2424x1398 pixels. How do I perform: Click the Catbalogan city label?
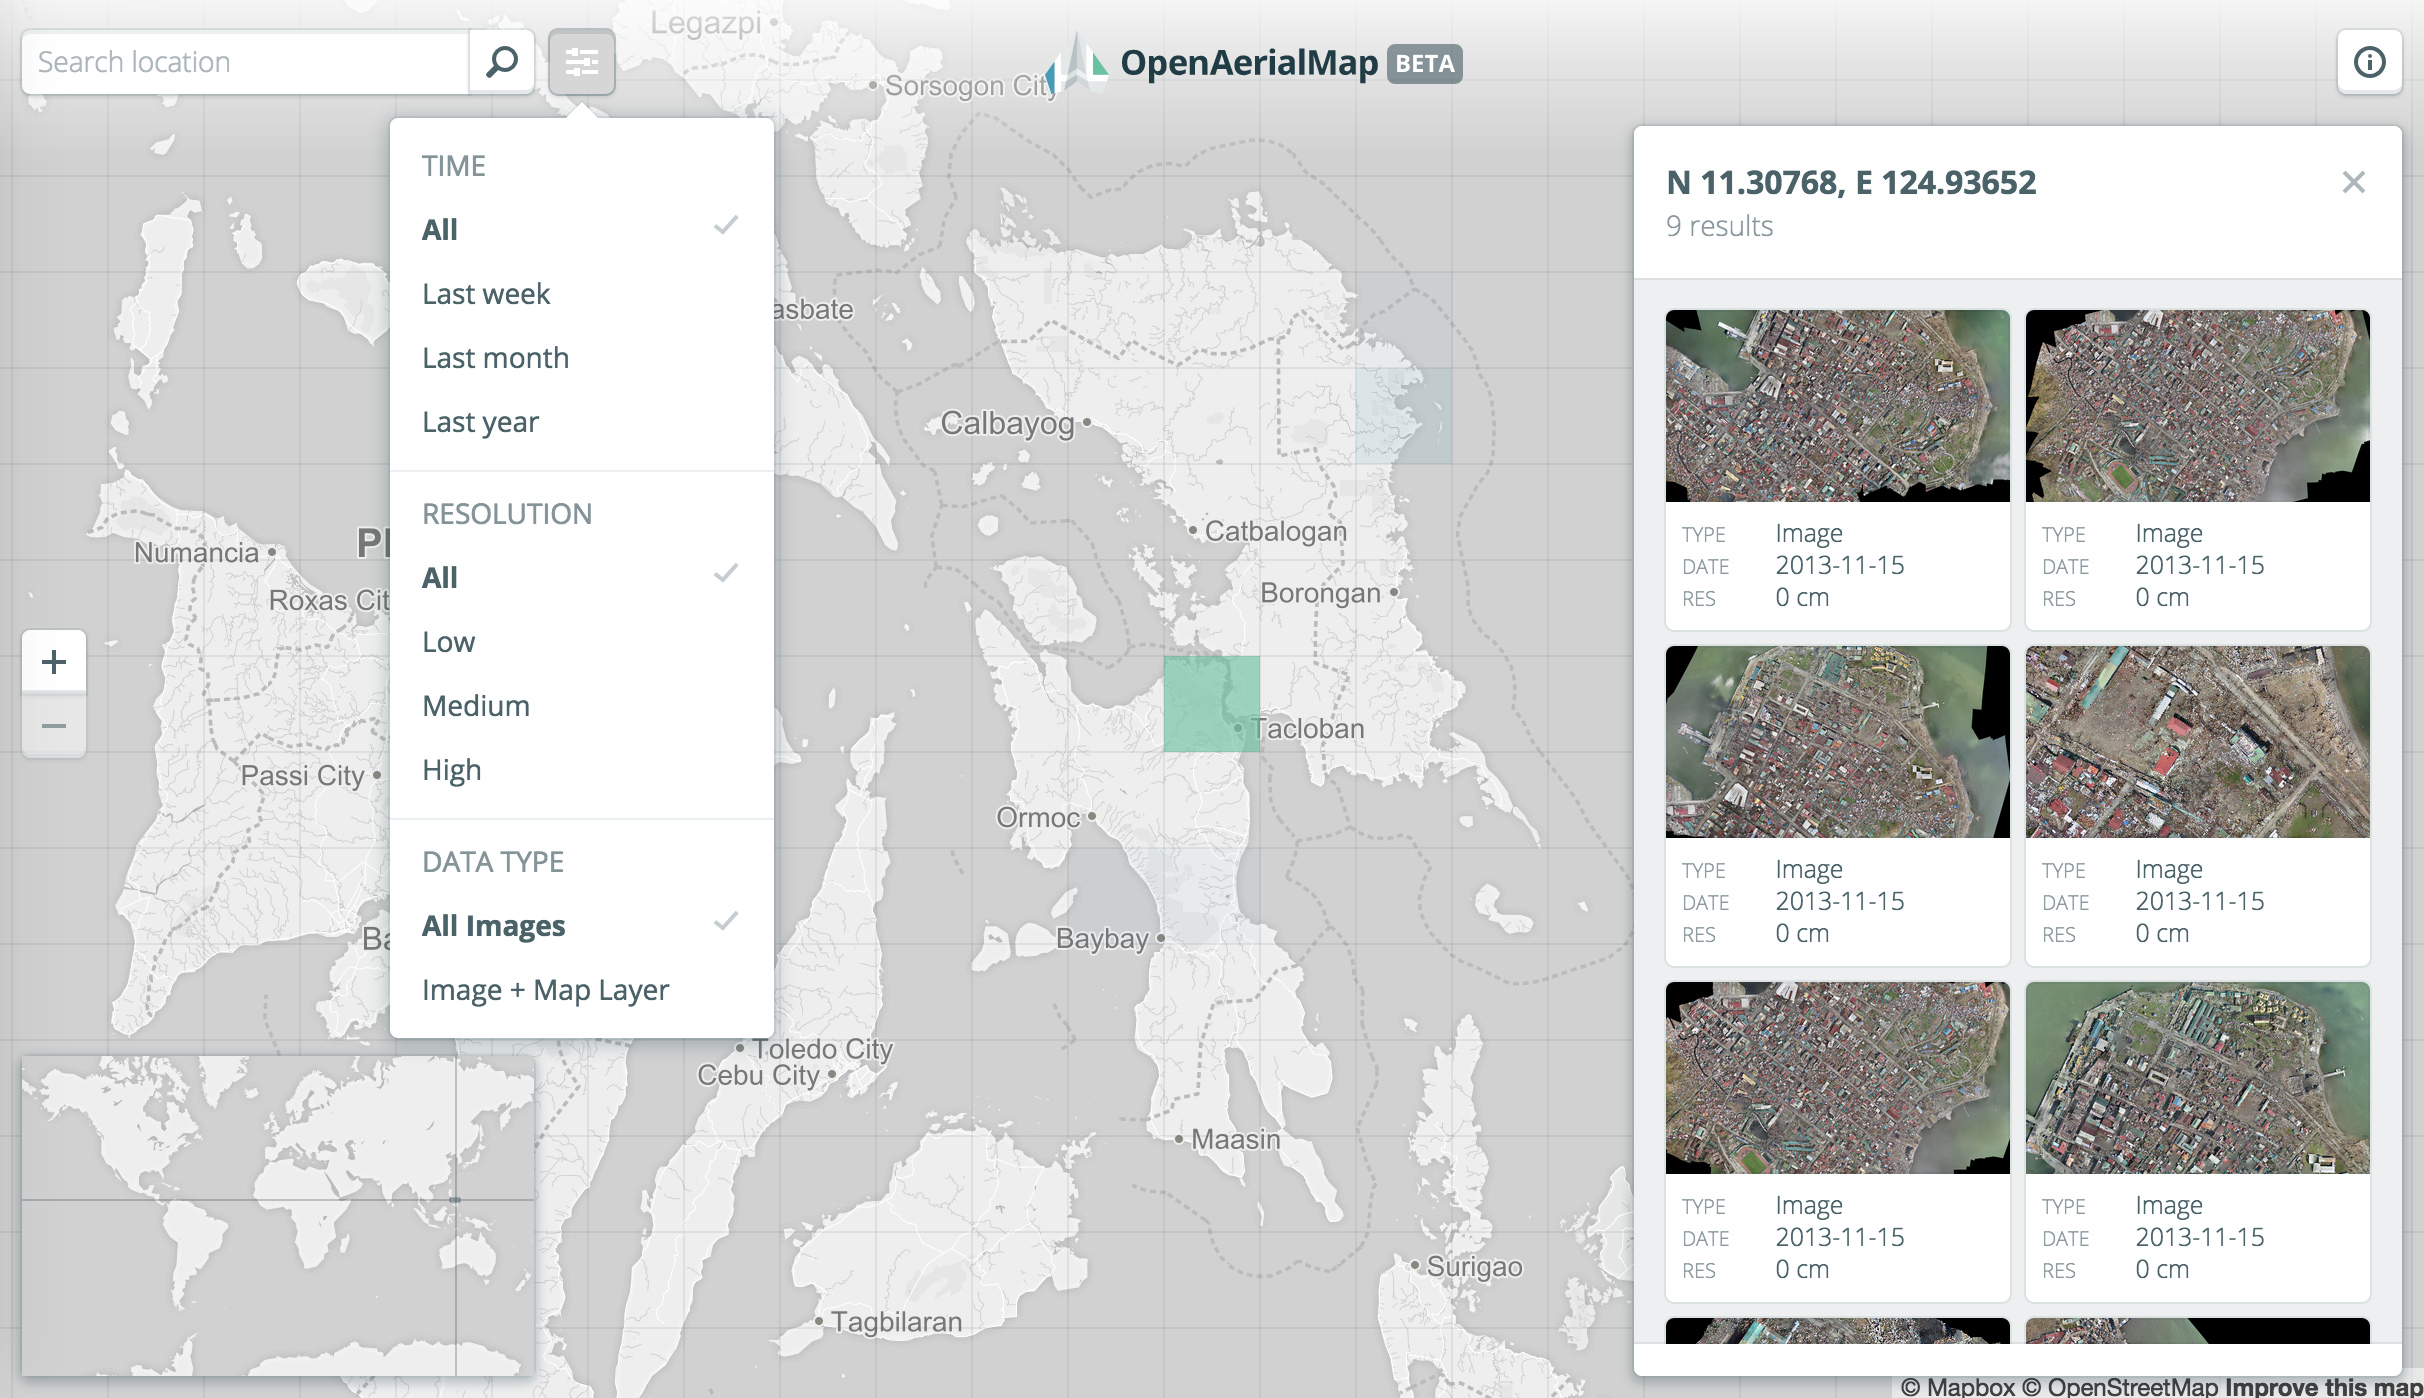tap(1275, 531)
